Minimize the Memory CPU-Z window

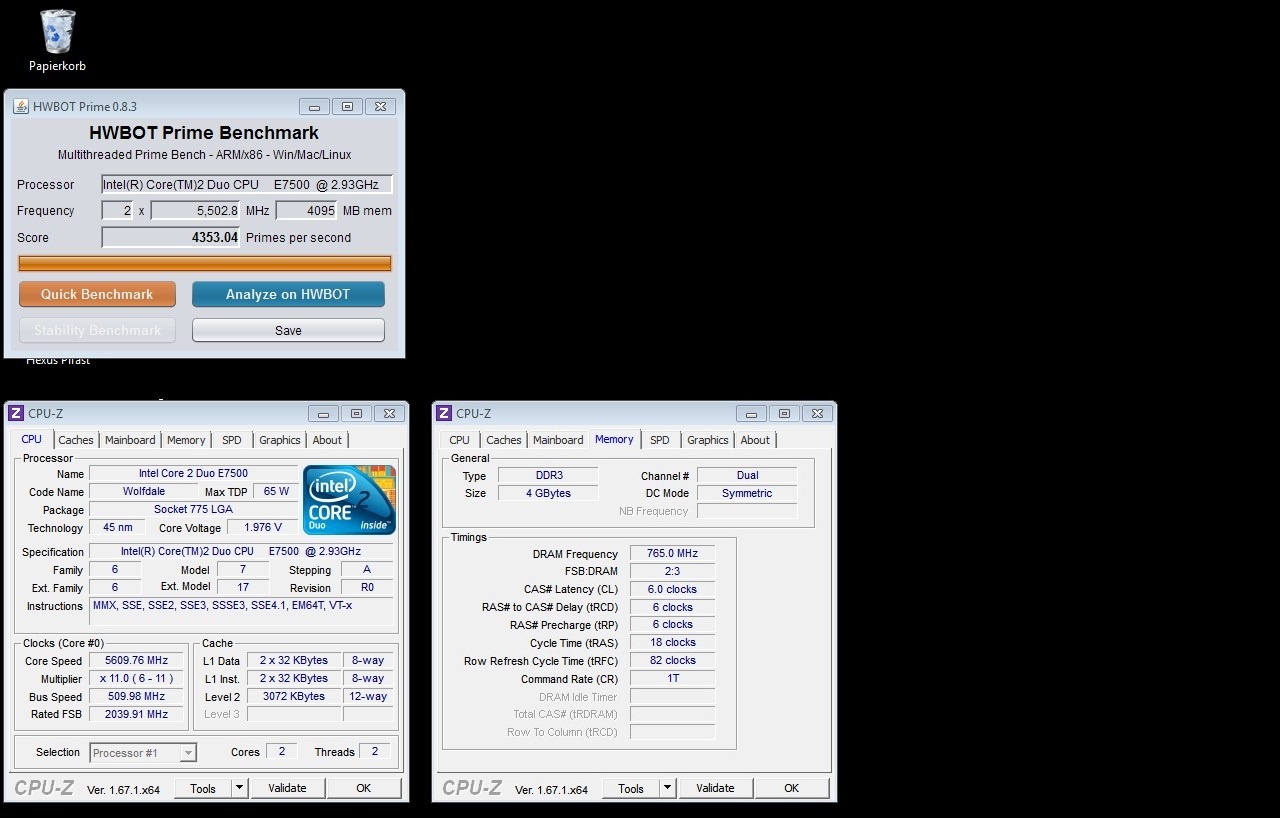point(751,413)
